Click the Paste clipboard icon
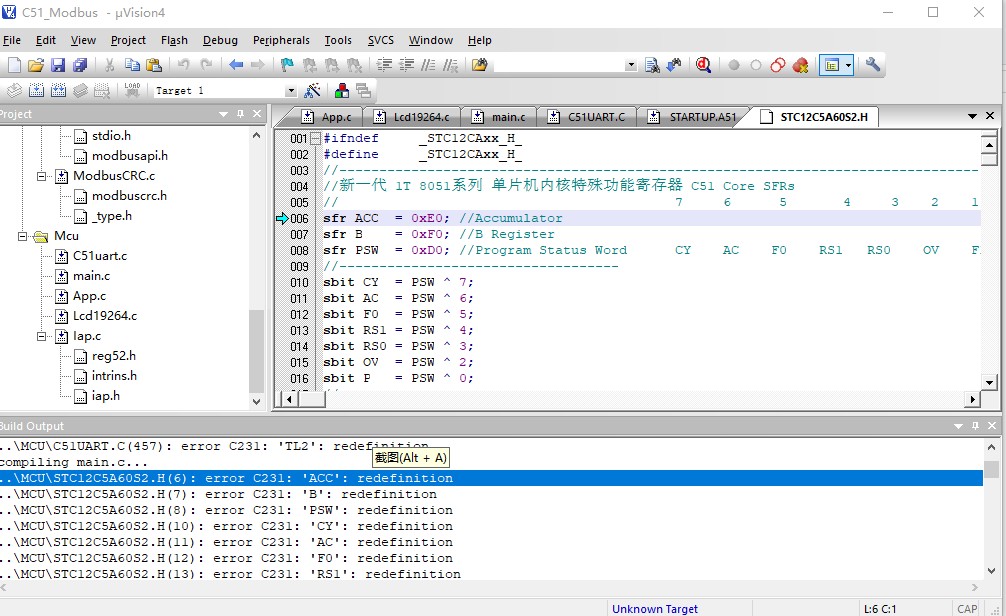Image resolution: width=1006 pixels, height=616 pixels. tap(154, 65)
